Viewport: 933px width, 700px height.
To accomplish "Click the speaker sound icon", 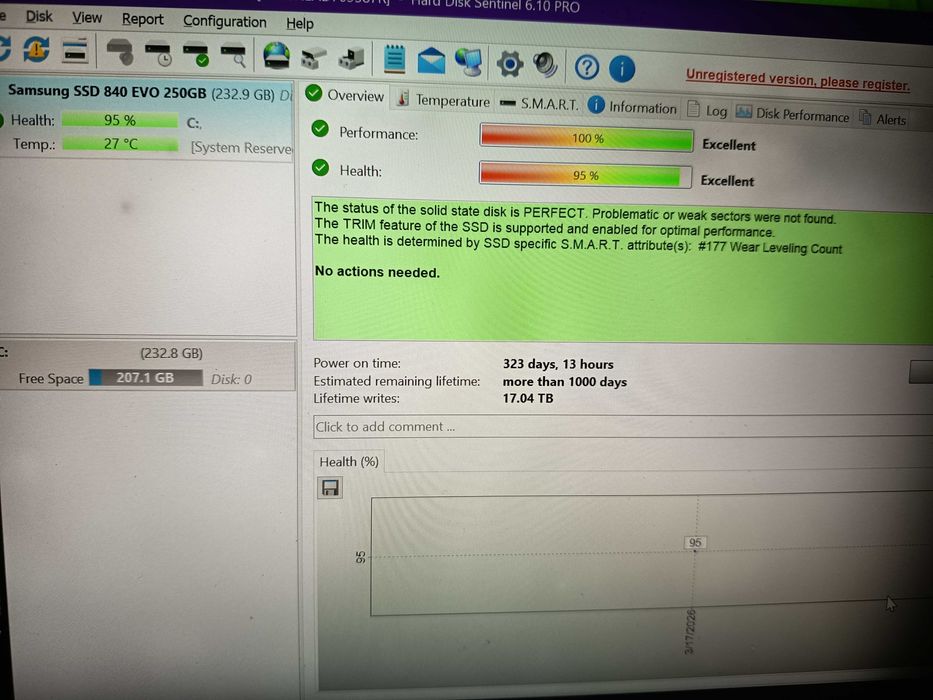I will [x=545, y=65].
